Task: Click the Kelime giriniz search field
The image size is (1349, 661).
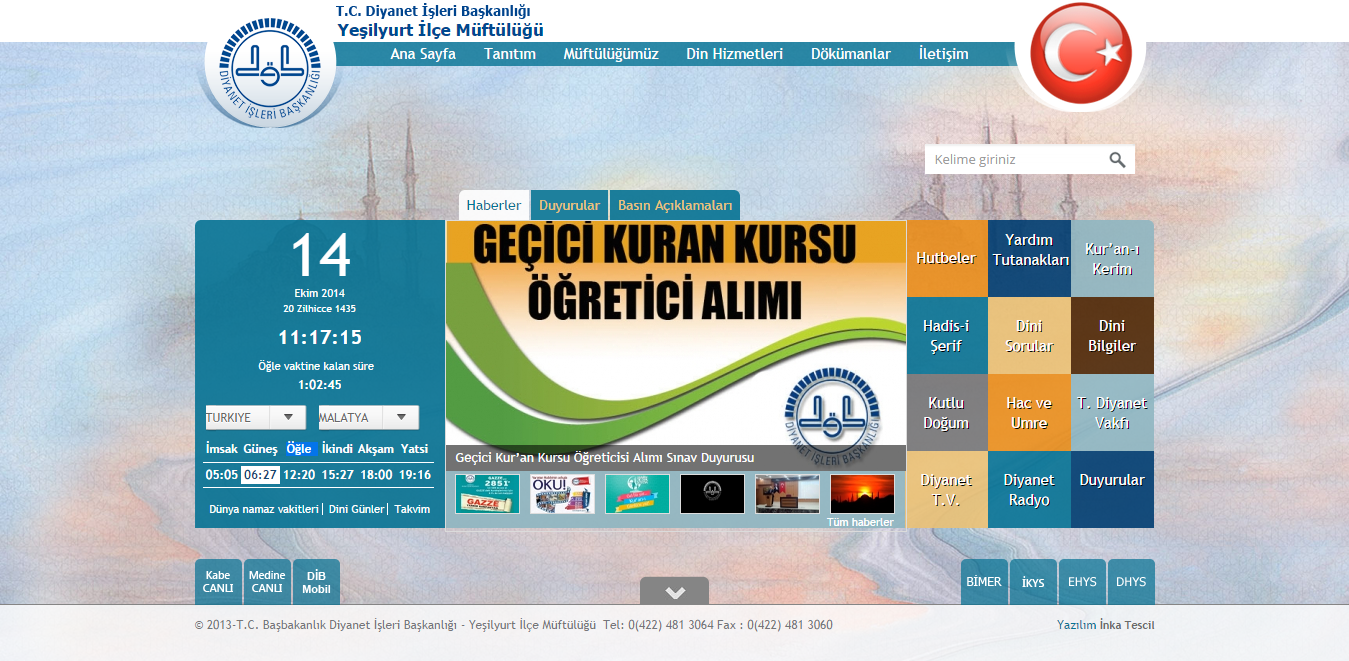Action: 1015,160
